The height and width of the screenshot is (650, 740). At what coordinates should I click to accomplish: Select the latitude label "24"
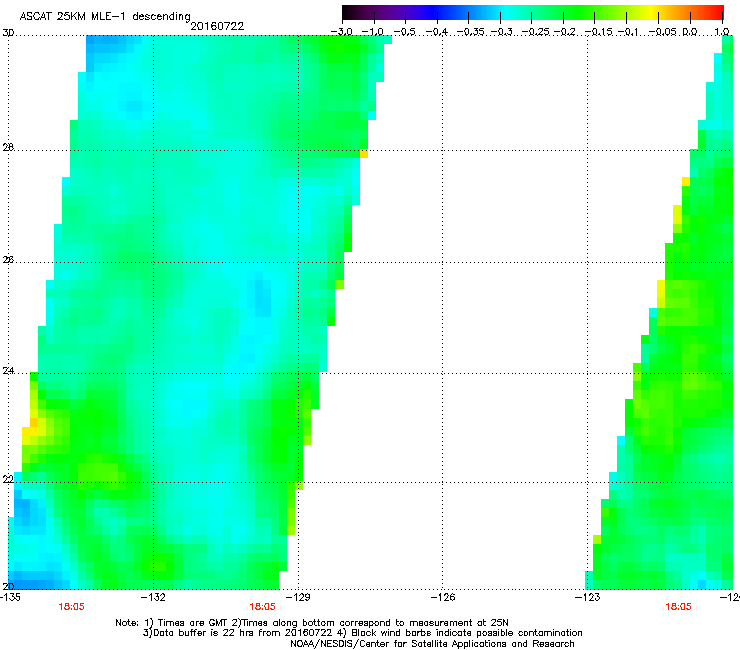(8, 371)
